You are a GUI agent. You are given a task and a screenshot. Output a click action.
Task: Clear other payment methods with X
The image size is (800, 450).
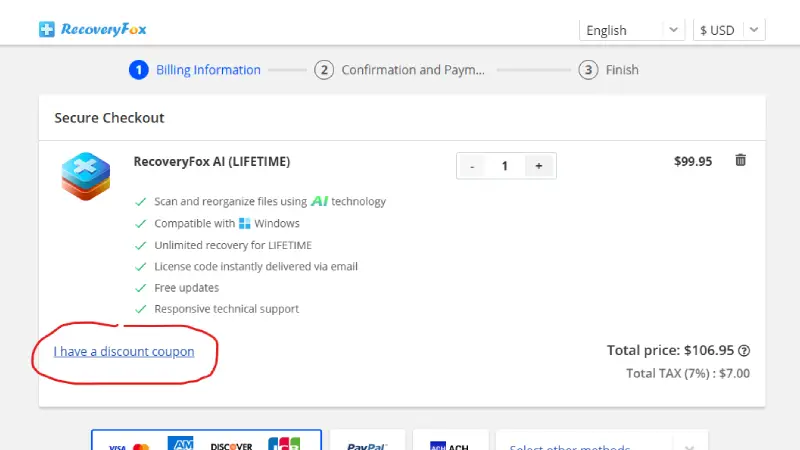[689, 444]
